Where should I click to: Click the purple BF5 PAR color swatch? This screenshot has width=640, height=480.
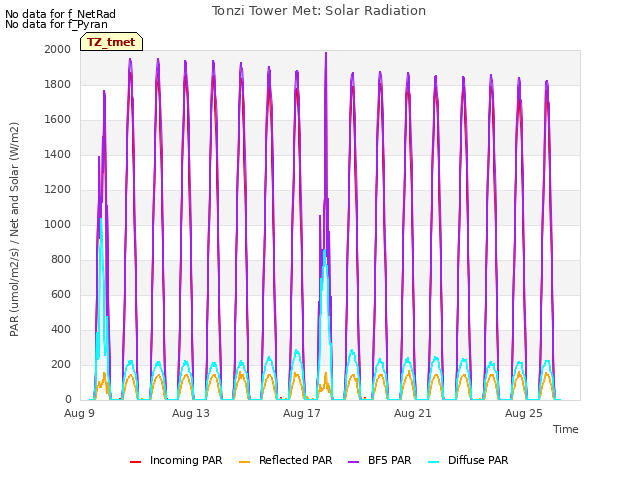[353, 462]
